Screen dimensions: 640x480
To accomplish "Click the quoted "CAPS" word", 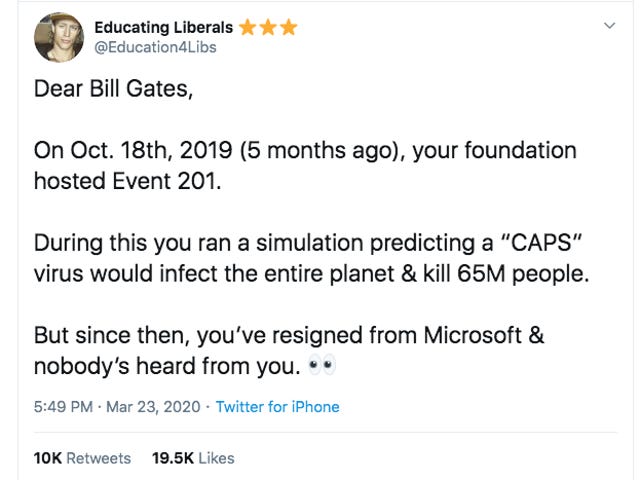I will tap(540, 242).
